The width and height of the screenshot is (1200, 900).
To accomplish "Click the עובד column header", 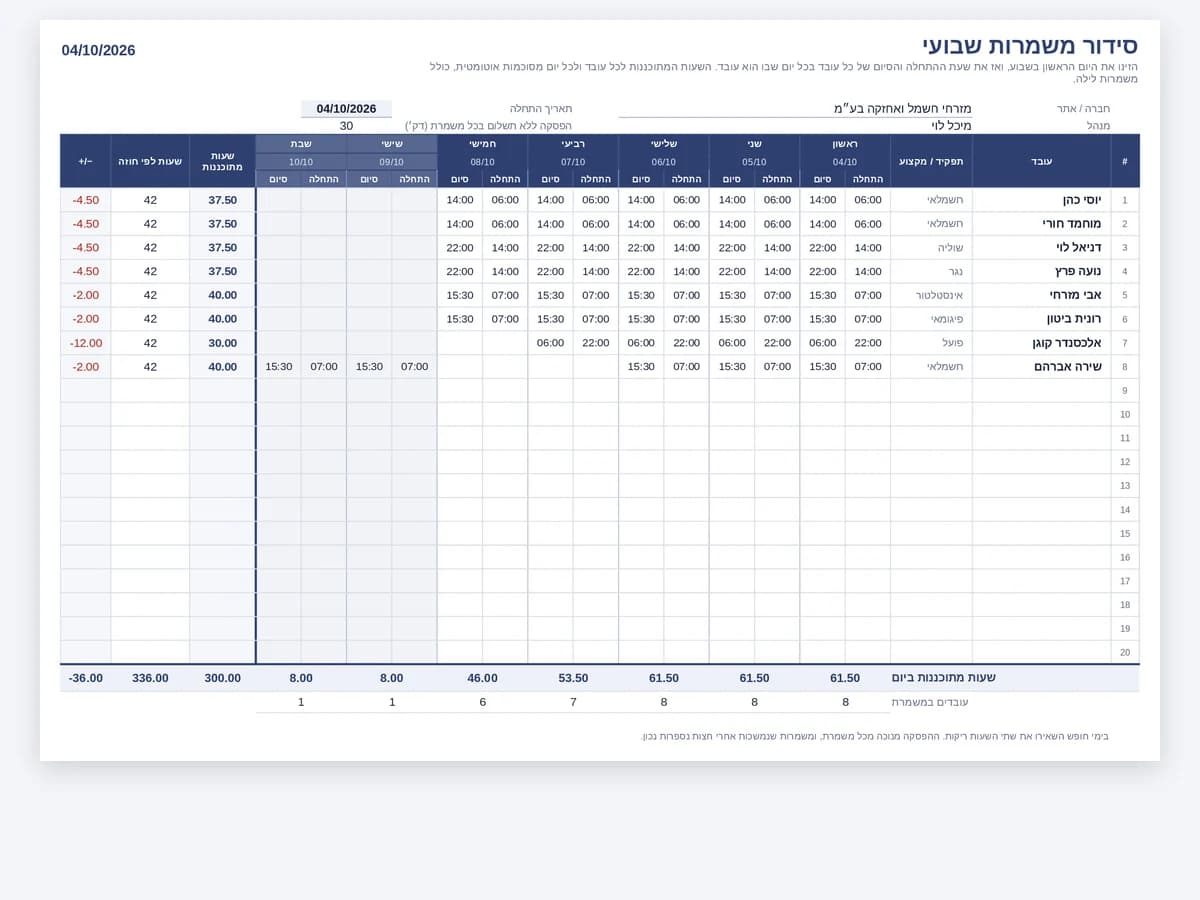I will coord(1041,161).
